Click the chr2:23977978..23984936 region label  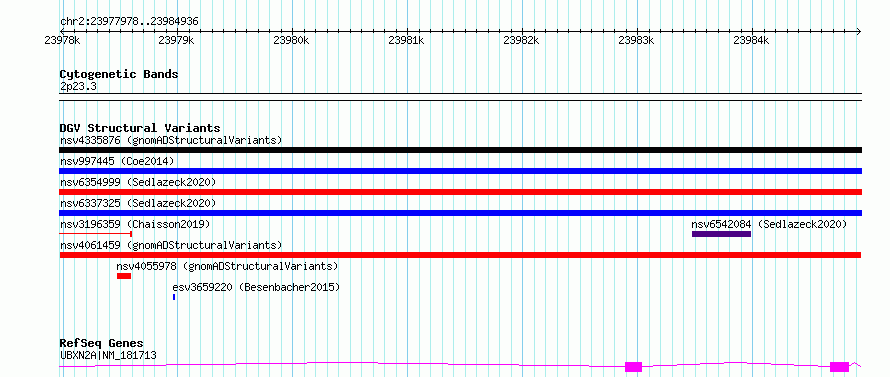tap(129, 22)
